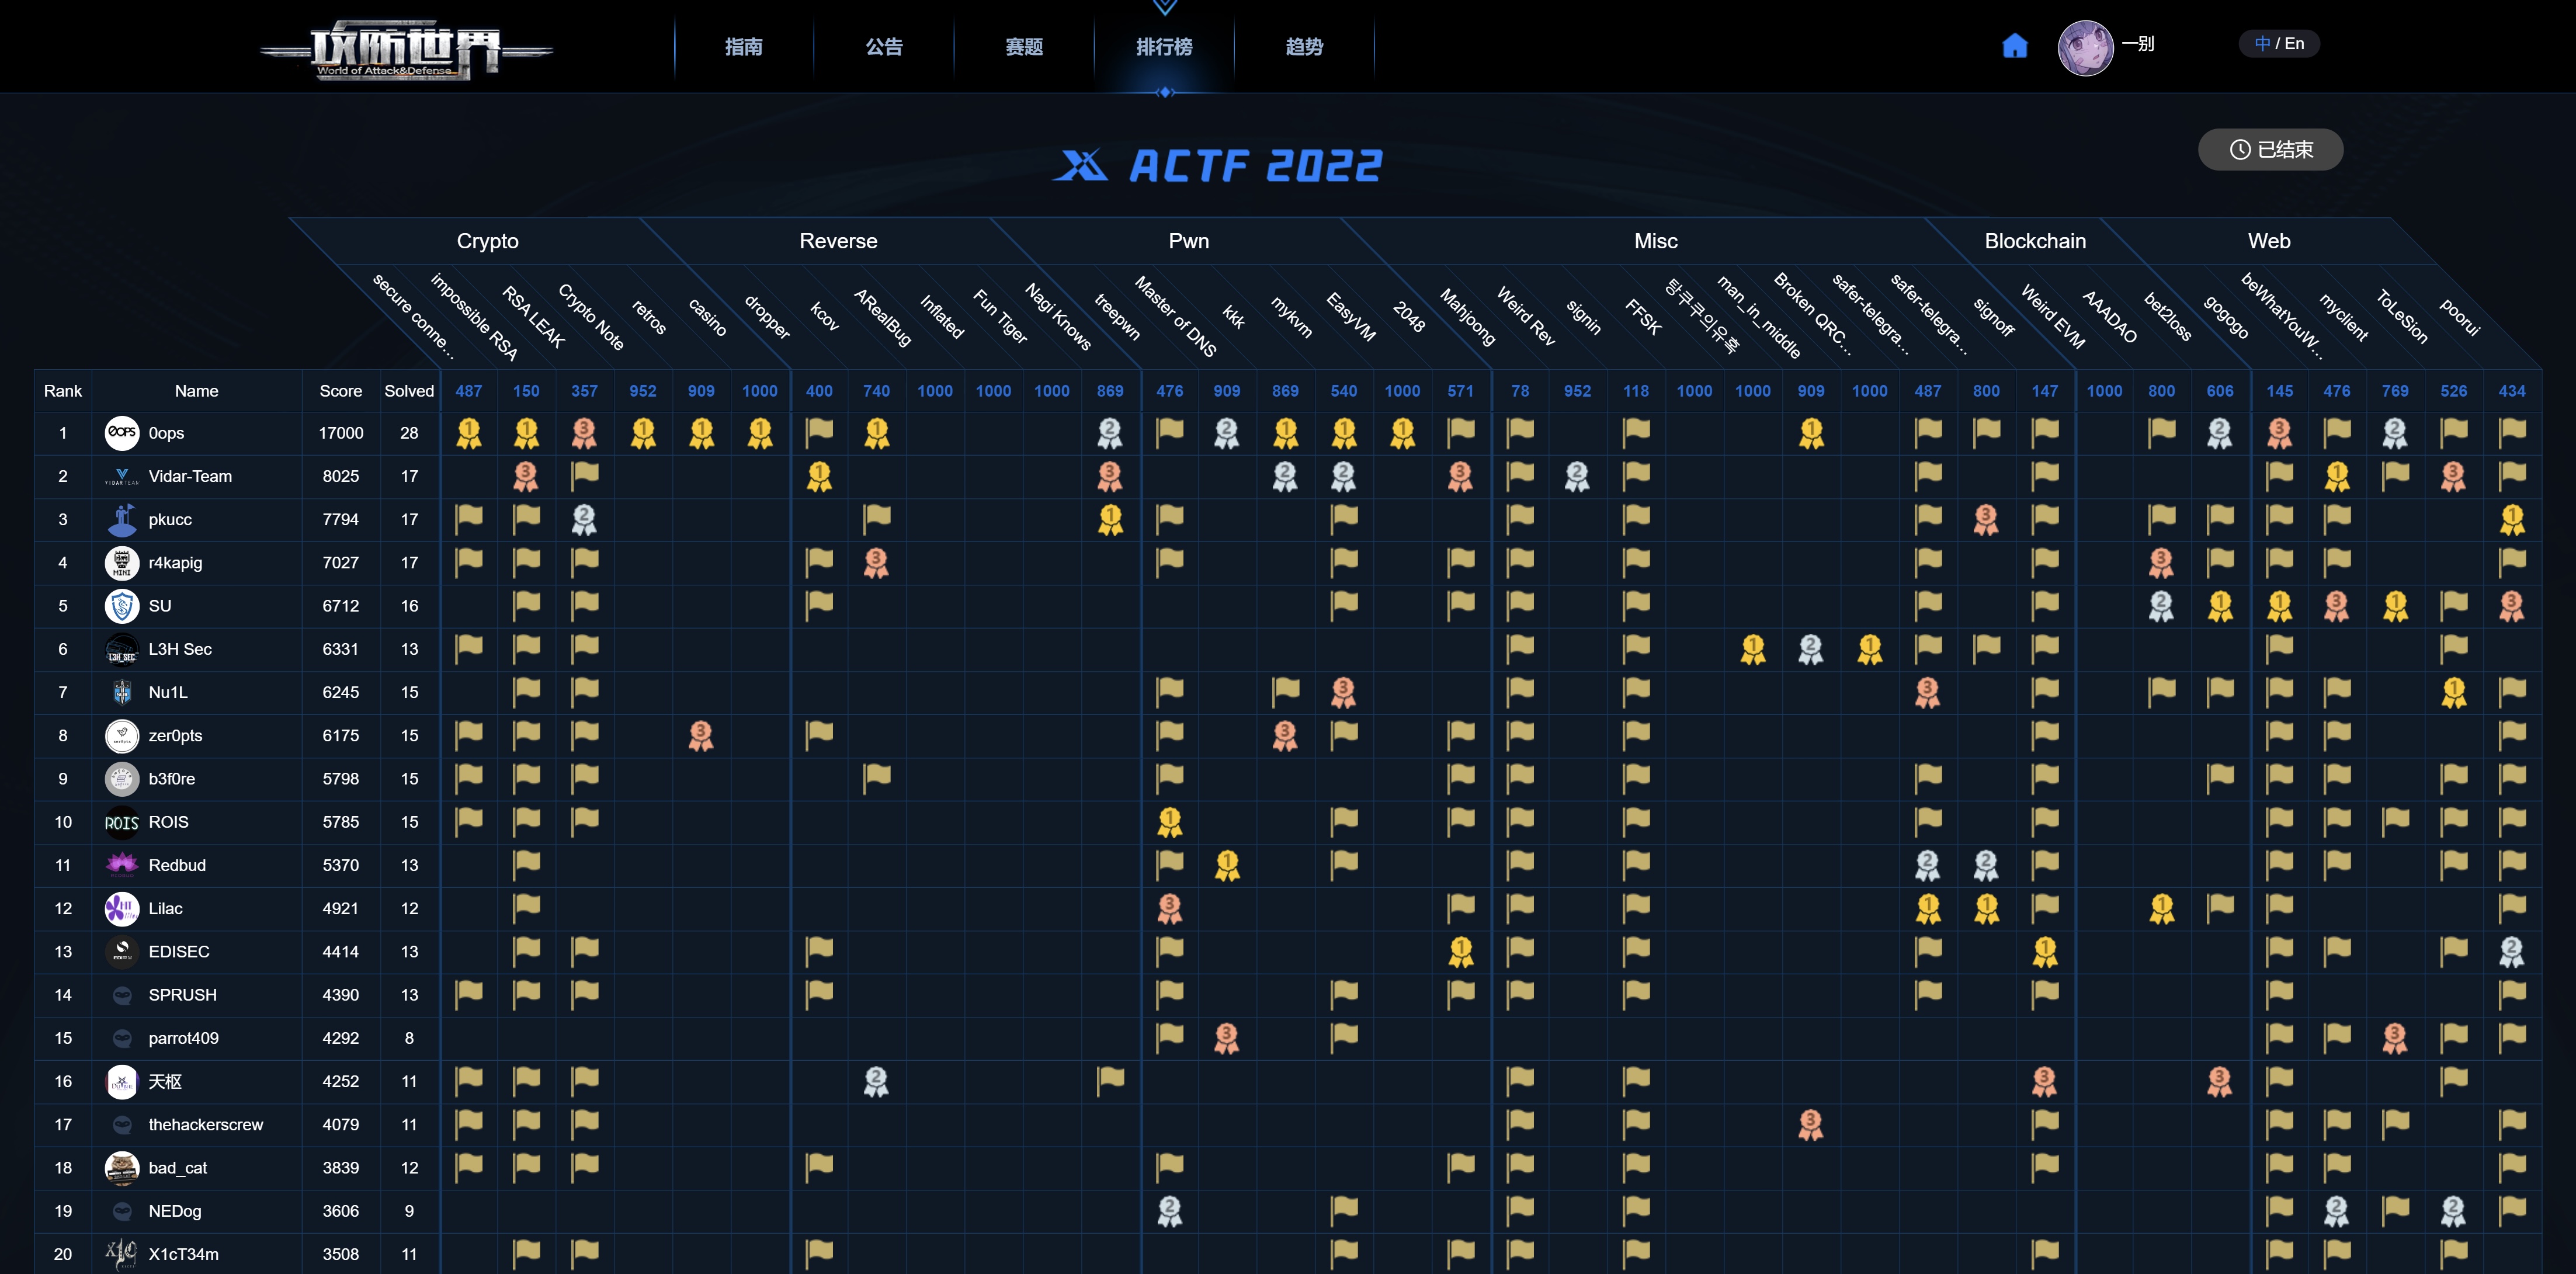Screen dimensions: 2576x1274
Task: Click the flag icon for SU under kcov
Action: point(818,605)
